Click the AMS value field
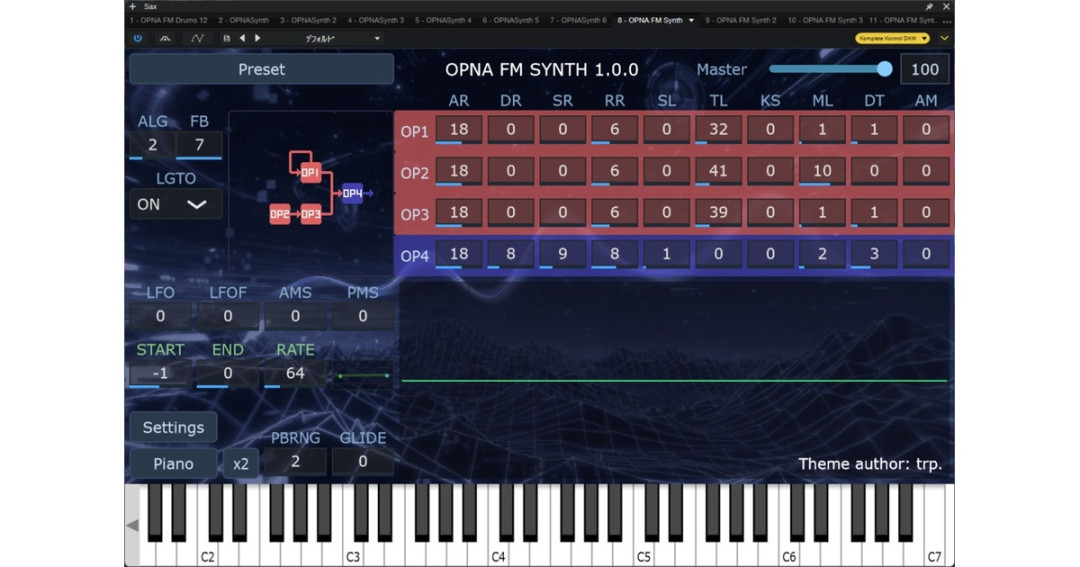Image resolution: width=1080 pixels, height=567 pixels. tap(295, 316)
